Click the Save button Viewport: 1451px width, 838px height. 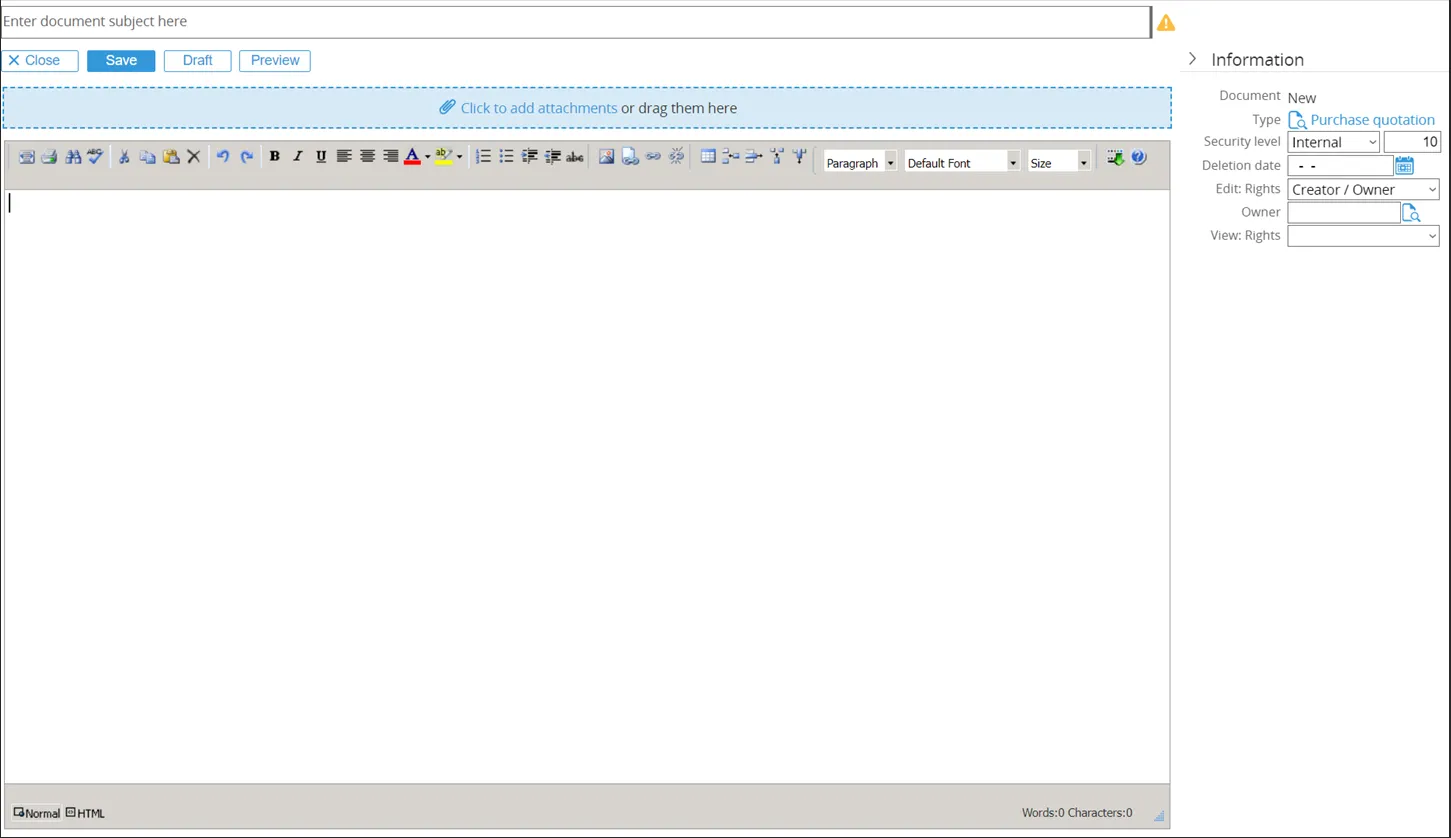[x=121, y=61]
